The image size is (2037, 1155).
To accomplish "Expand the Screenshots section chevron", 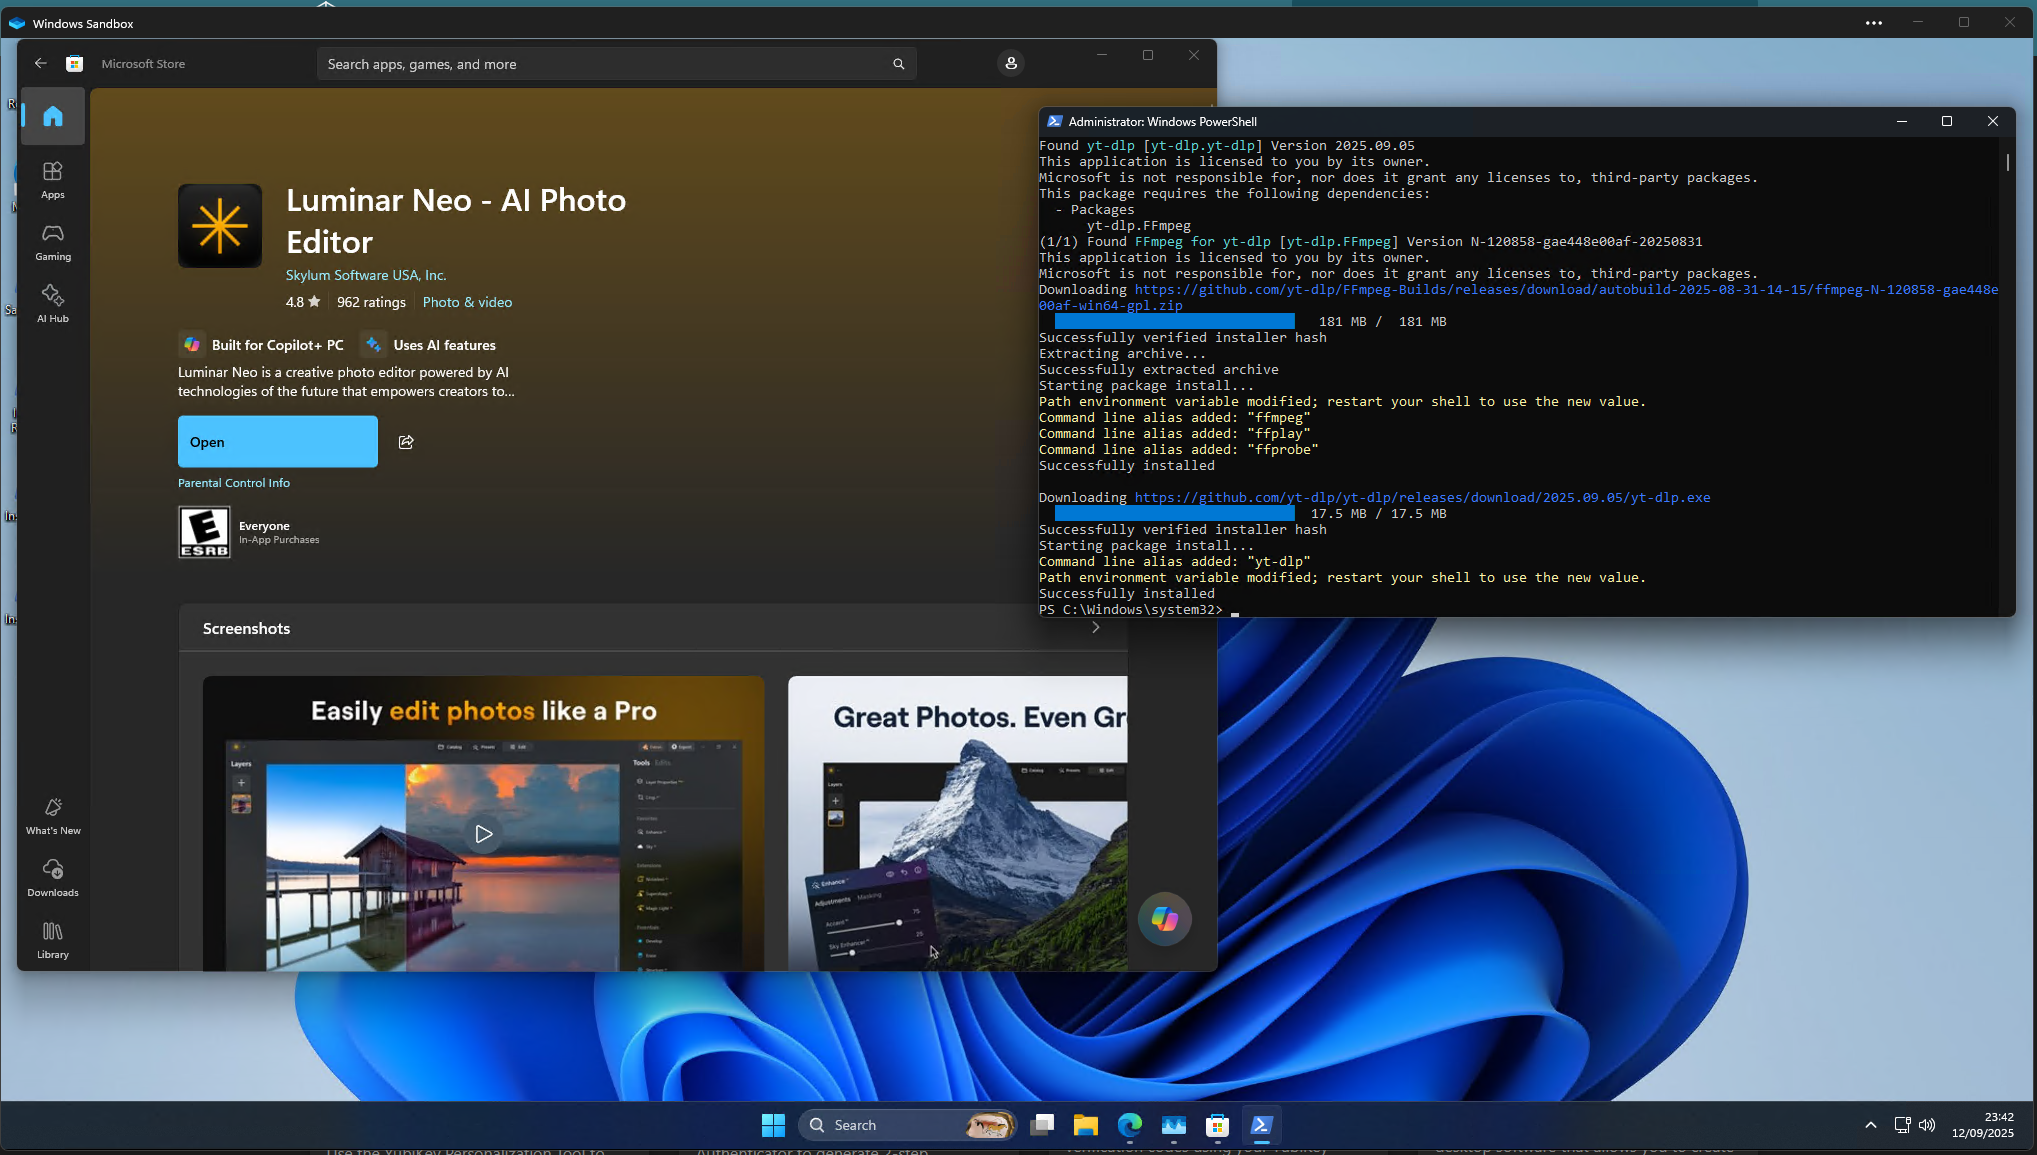I will pyautogui.click(x=1096, y=628).
